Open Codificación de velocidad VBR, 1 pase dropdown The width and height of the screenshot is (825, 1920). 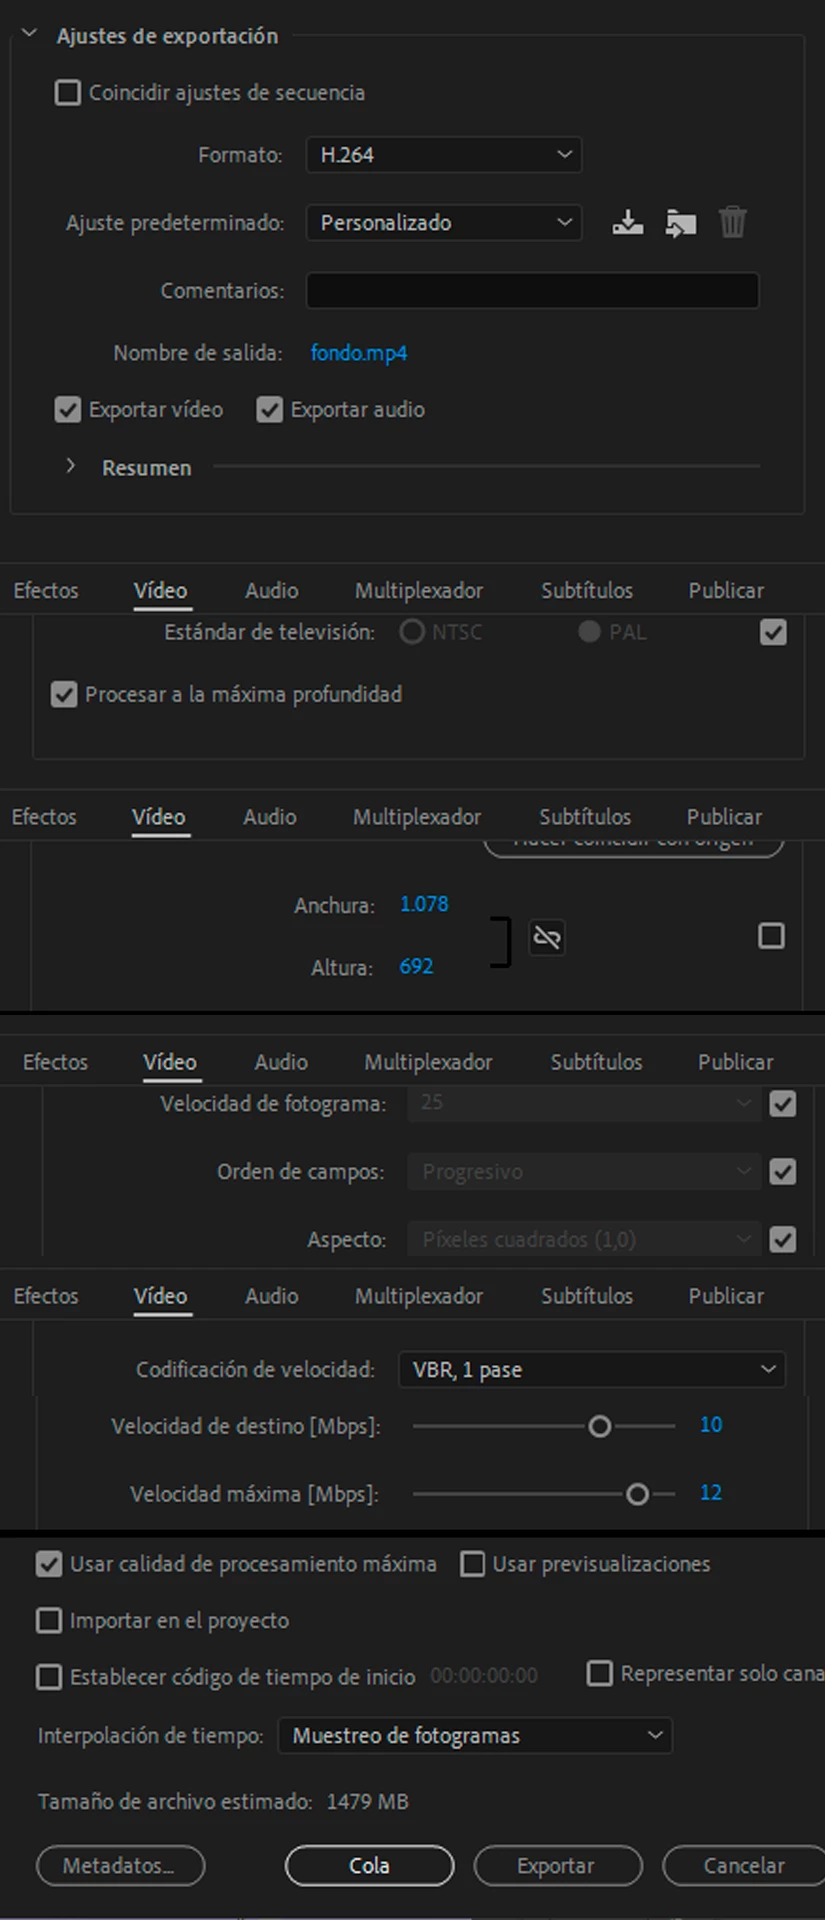pyautogui.click(x=592, y=1369)
